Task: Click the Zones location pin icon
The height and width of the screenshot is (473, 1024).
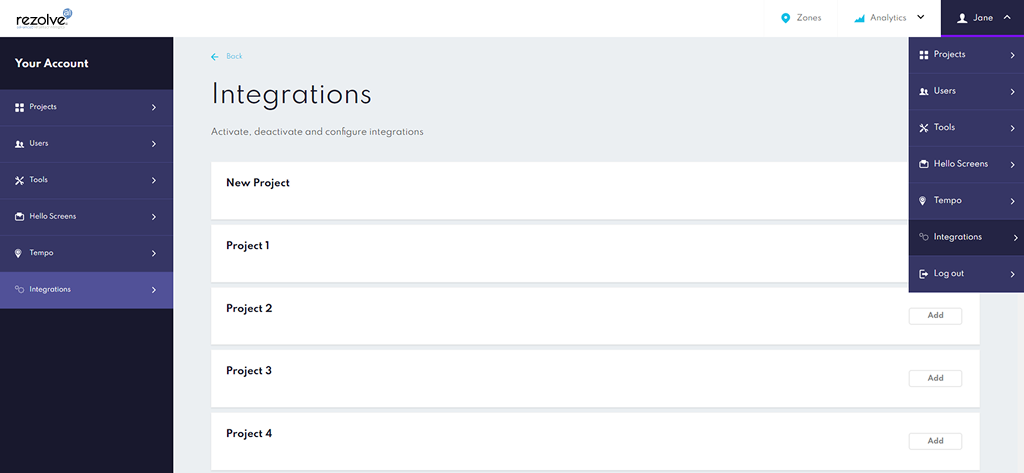Action: pos(785,18)
